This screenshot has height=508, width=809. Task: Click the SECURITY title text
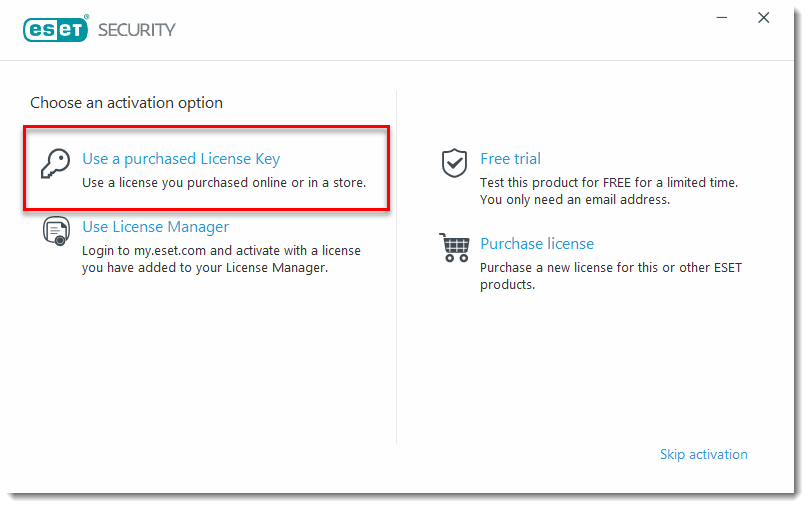point(136,30)
